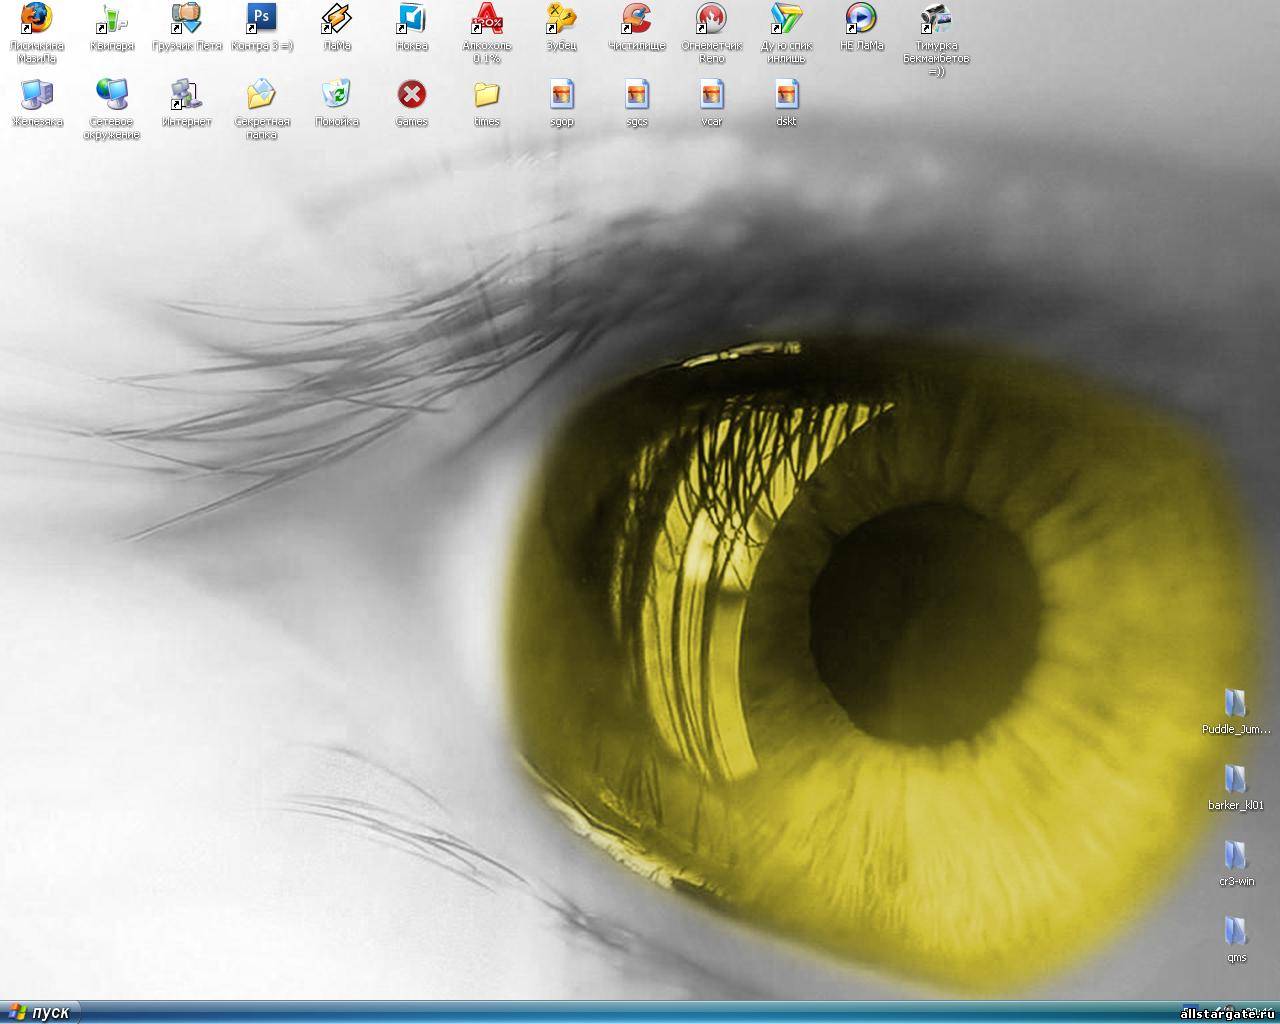Launch Alcohol 120% shortcut Алкохоль

(x=487, y=19)
